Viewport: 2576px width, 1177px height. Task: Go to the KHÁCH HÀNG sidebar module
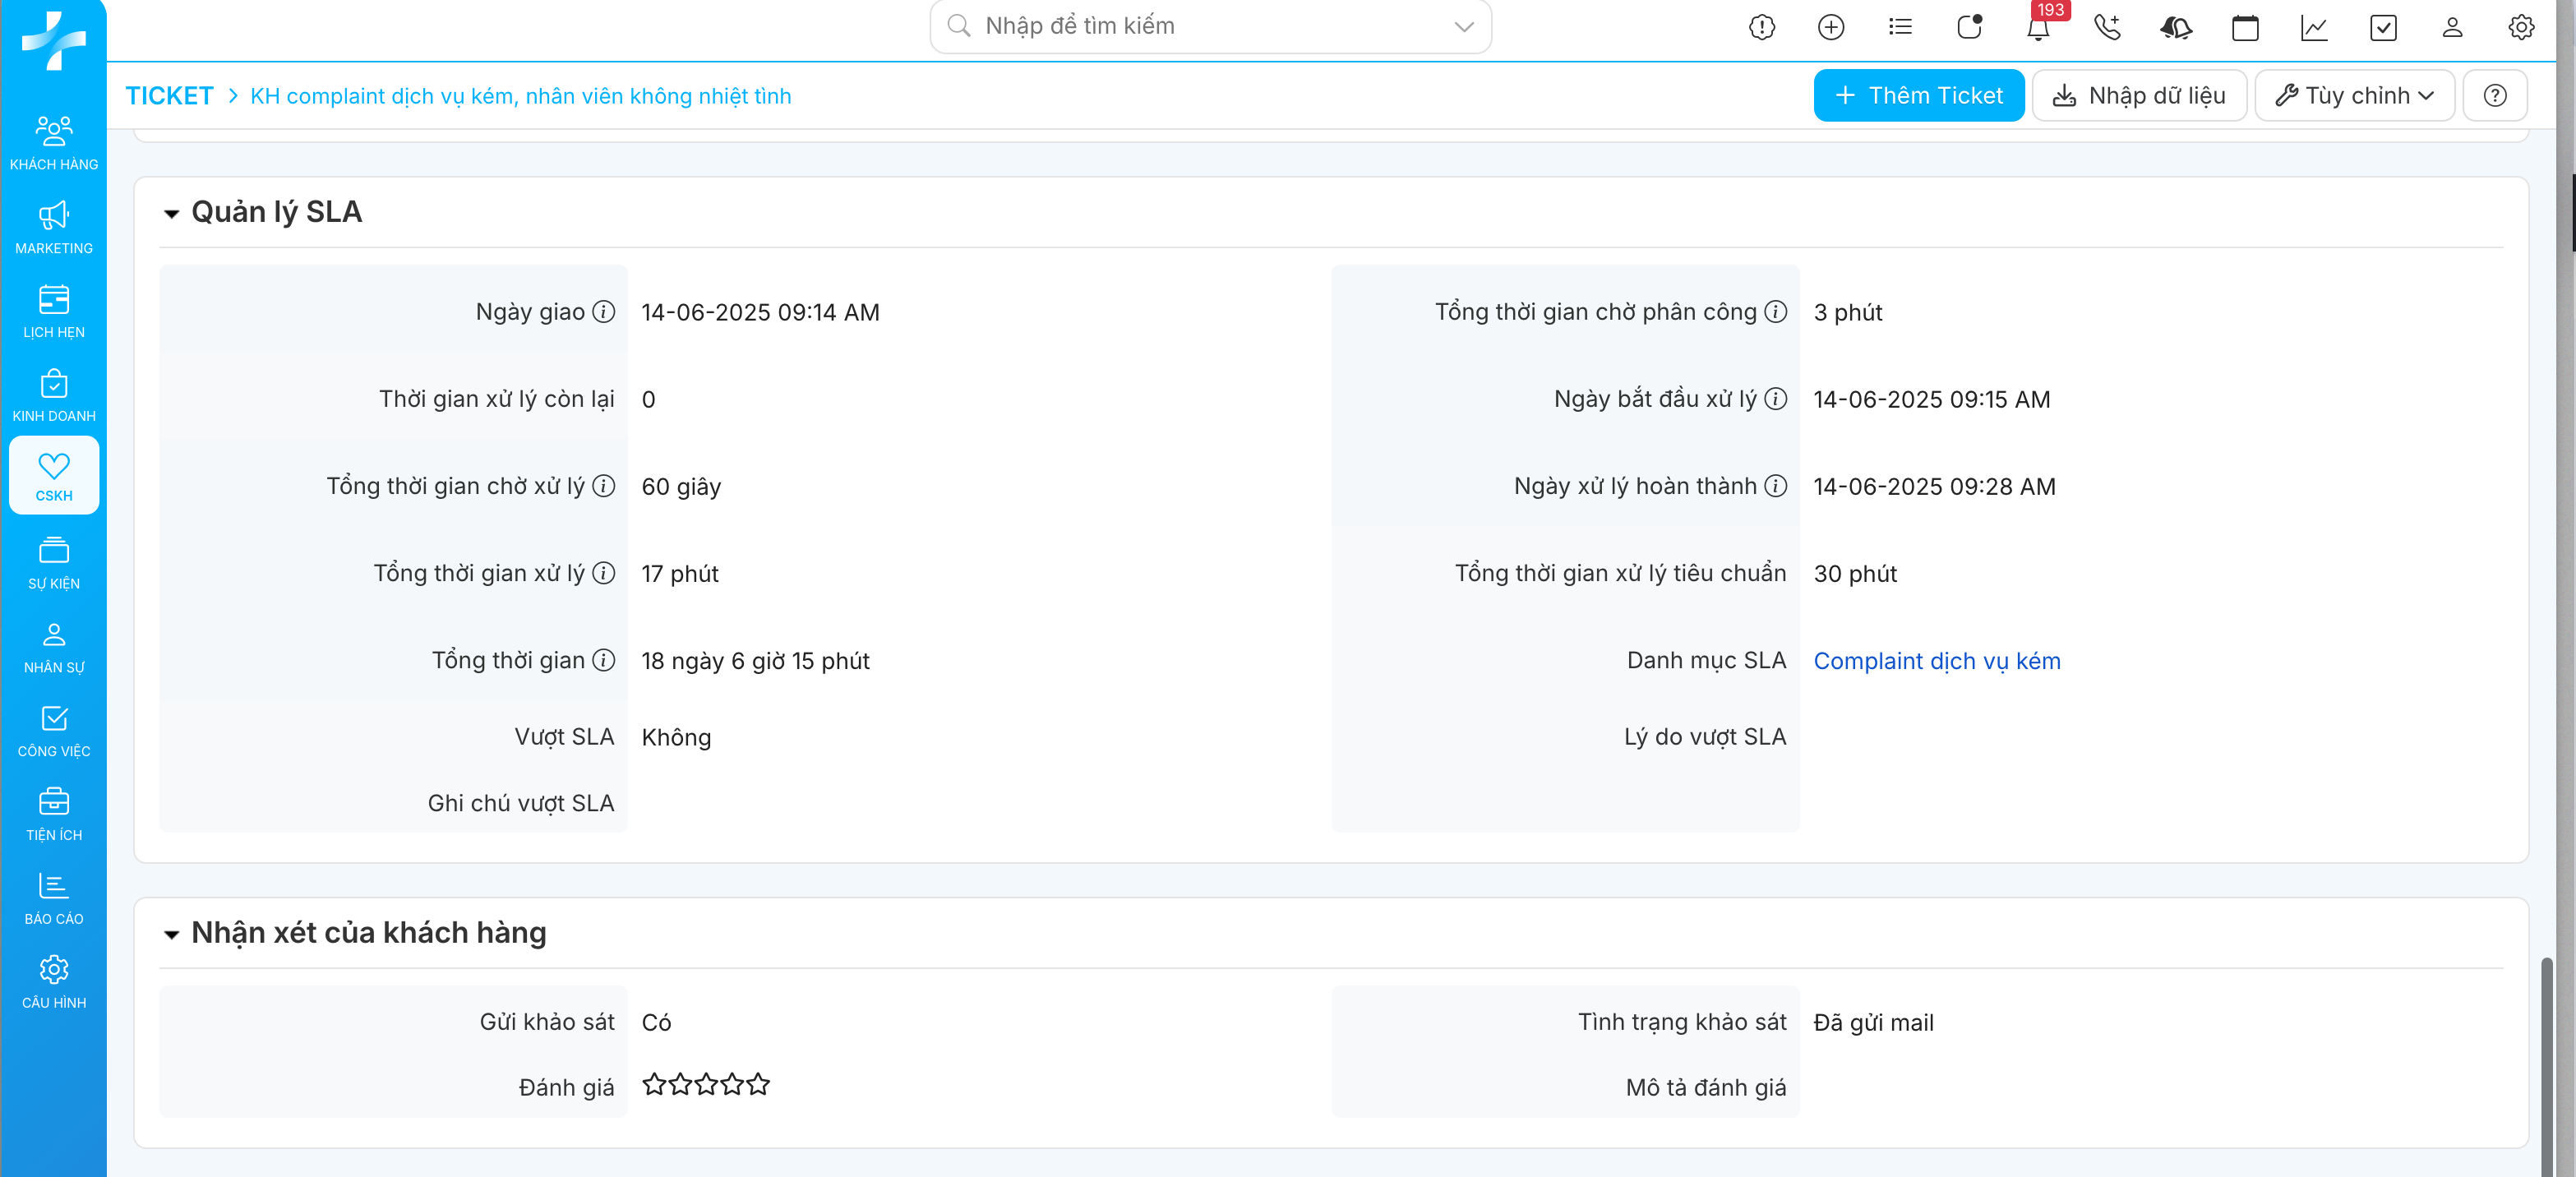tap(54, 143)
